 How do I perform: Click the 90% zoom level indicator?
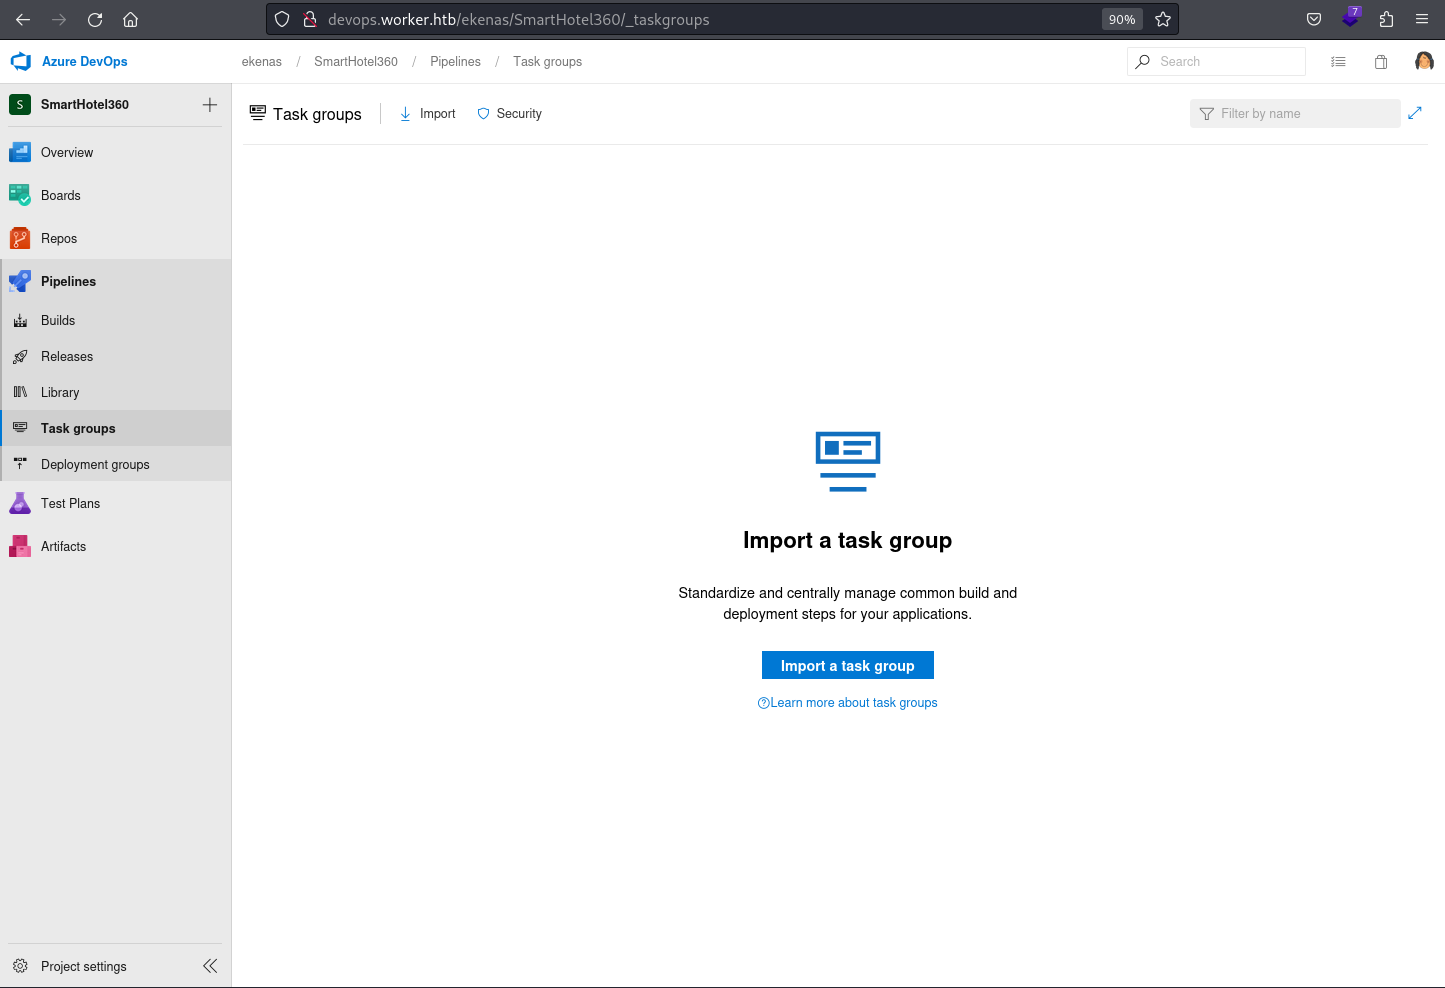[1122, 19]
